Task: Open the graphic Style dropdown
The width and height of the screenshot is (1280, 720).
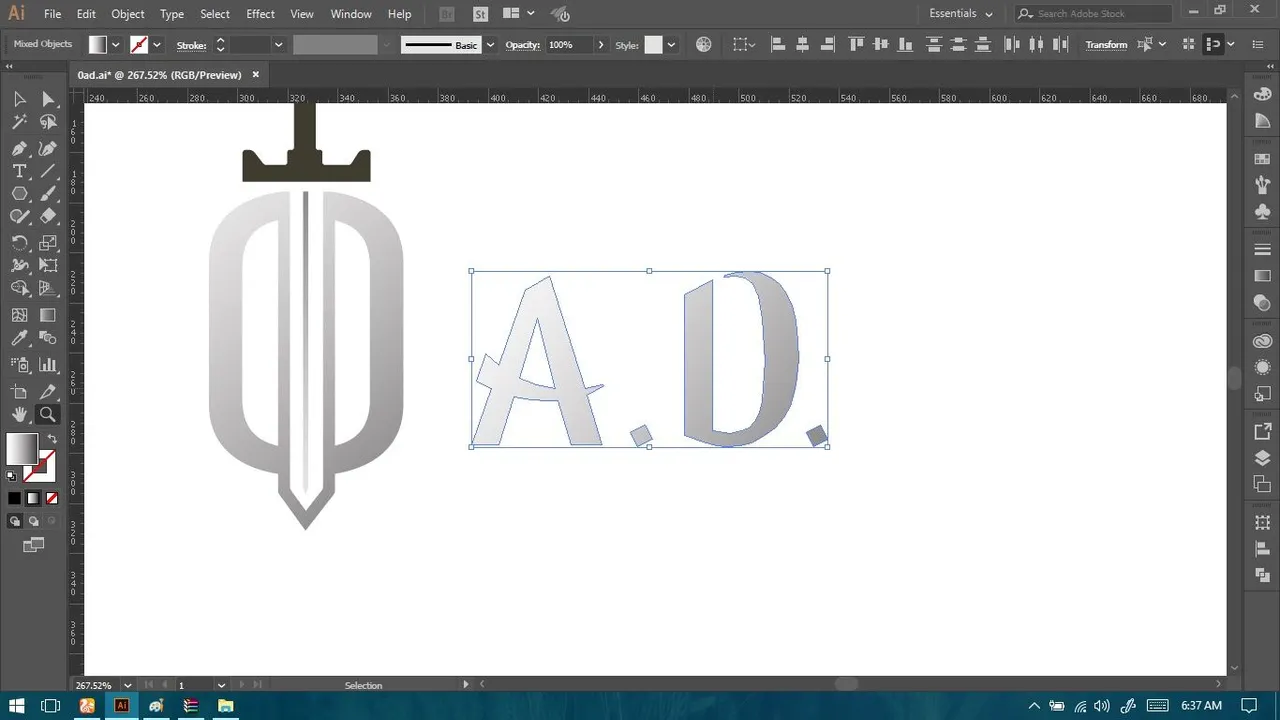Action: pyautogui.click(x=671, y=45)
